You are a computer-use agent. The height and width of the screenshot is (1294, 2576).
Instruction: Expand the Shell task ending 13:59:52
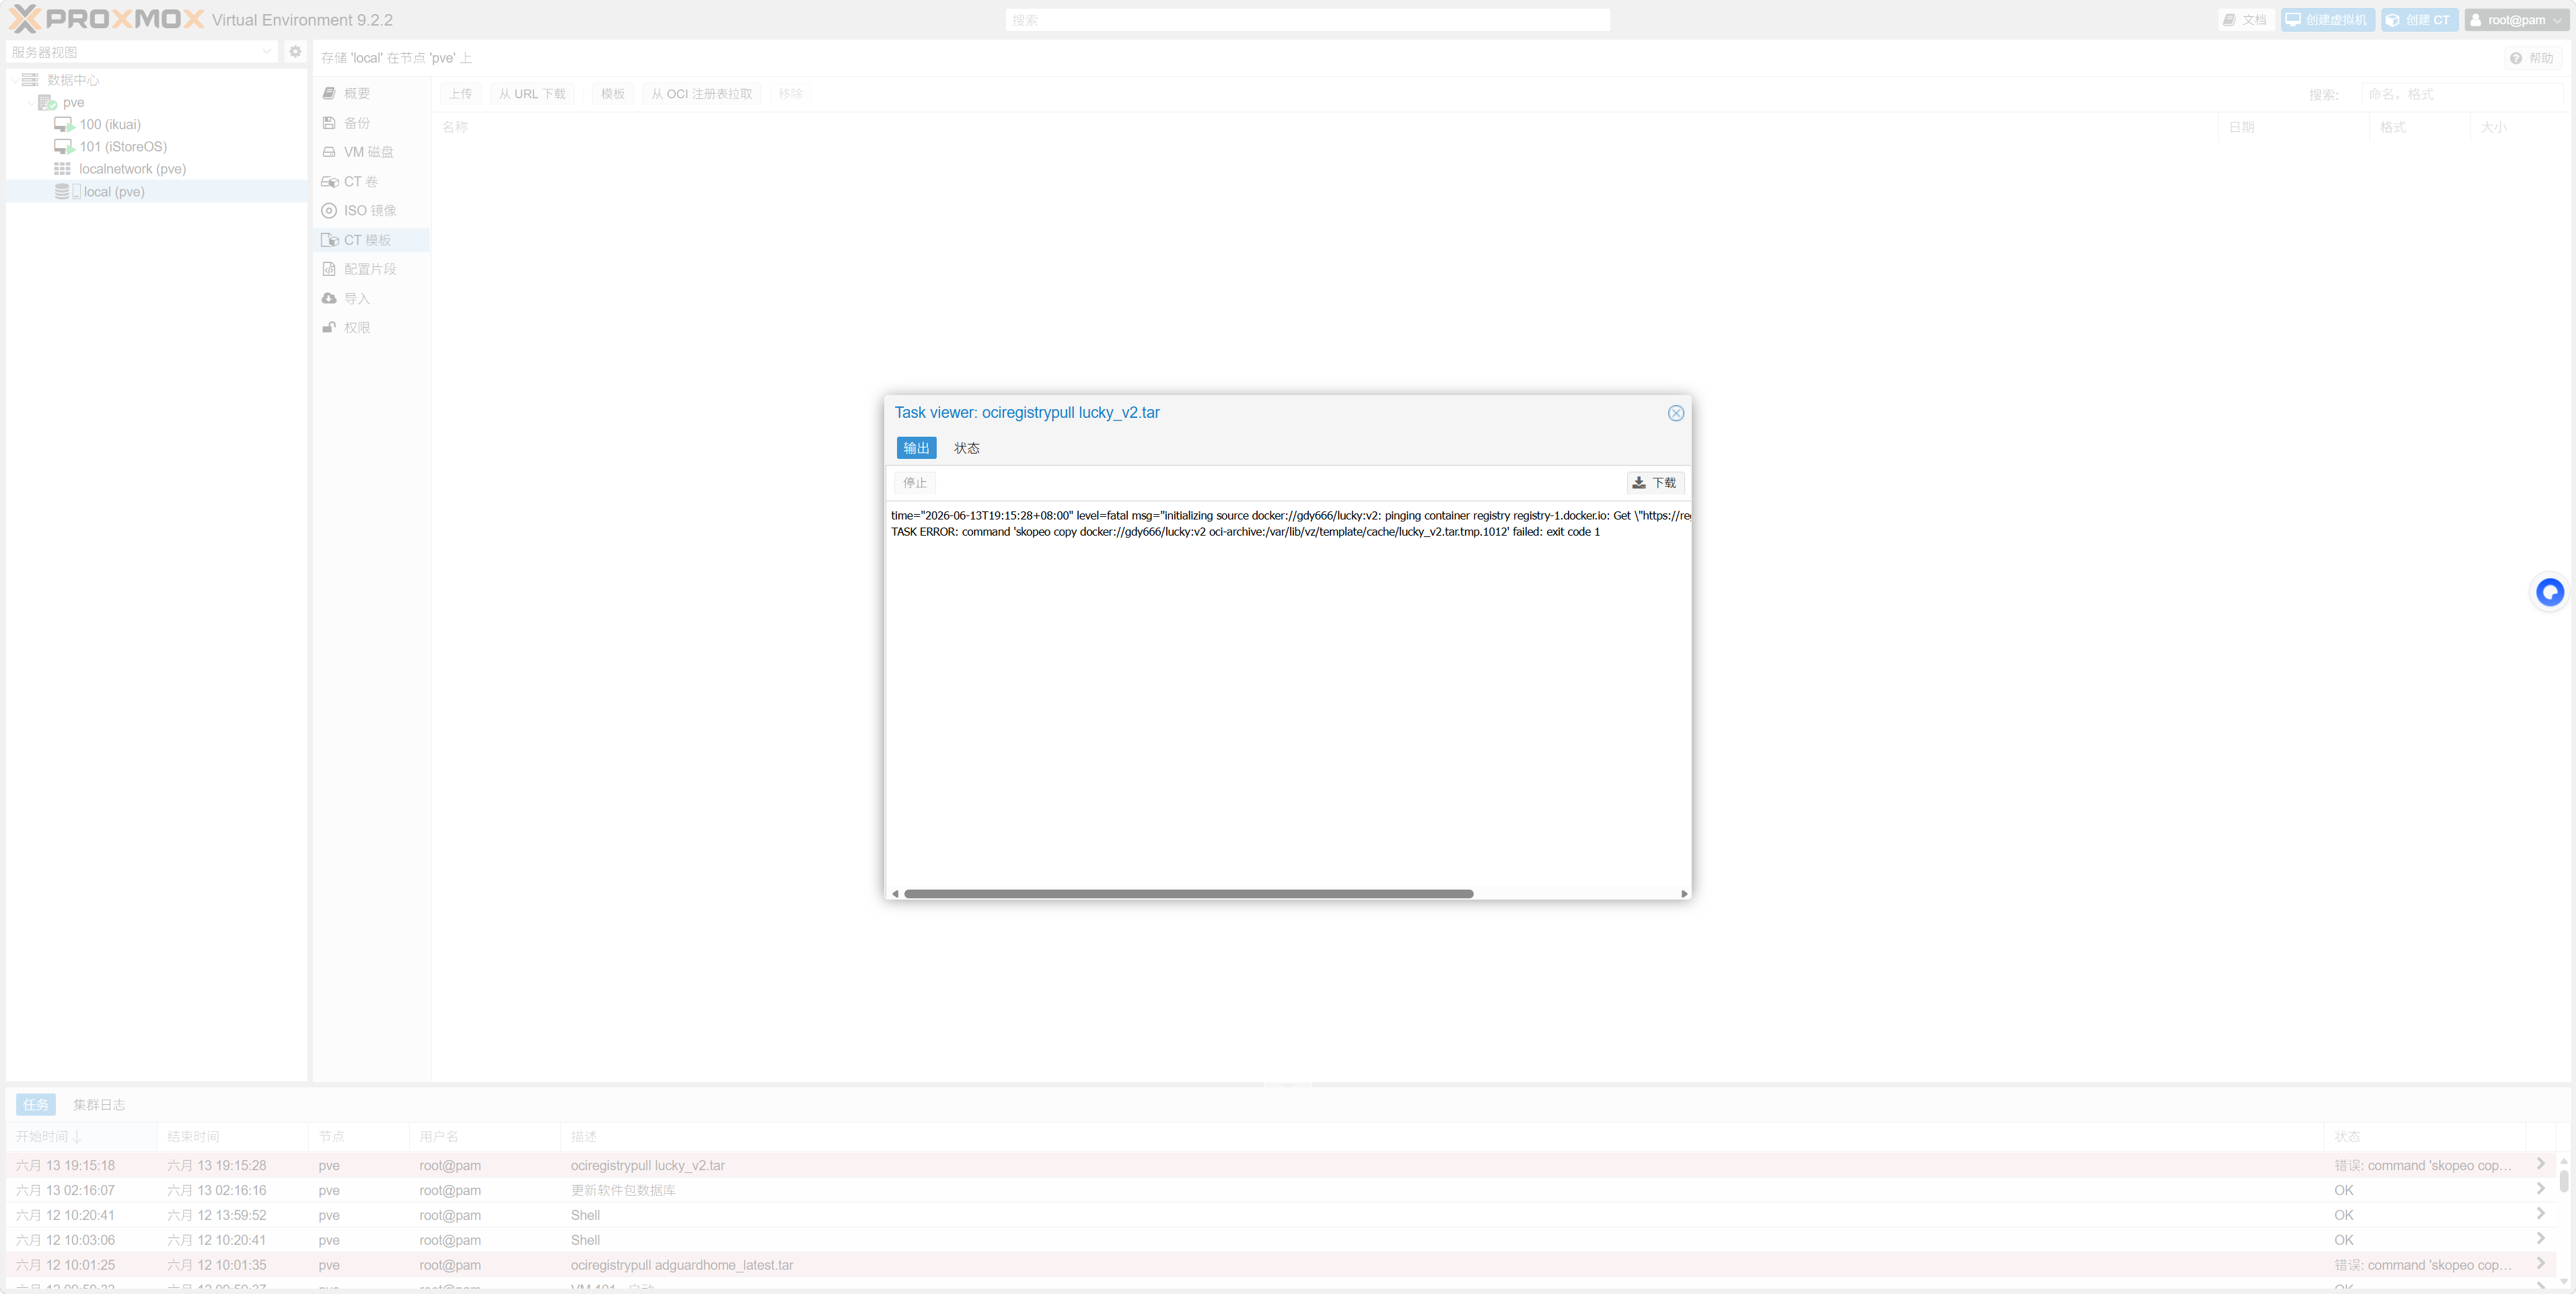coord(2540,1214)
